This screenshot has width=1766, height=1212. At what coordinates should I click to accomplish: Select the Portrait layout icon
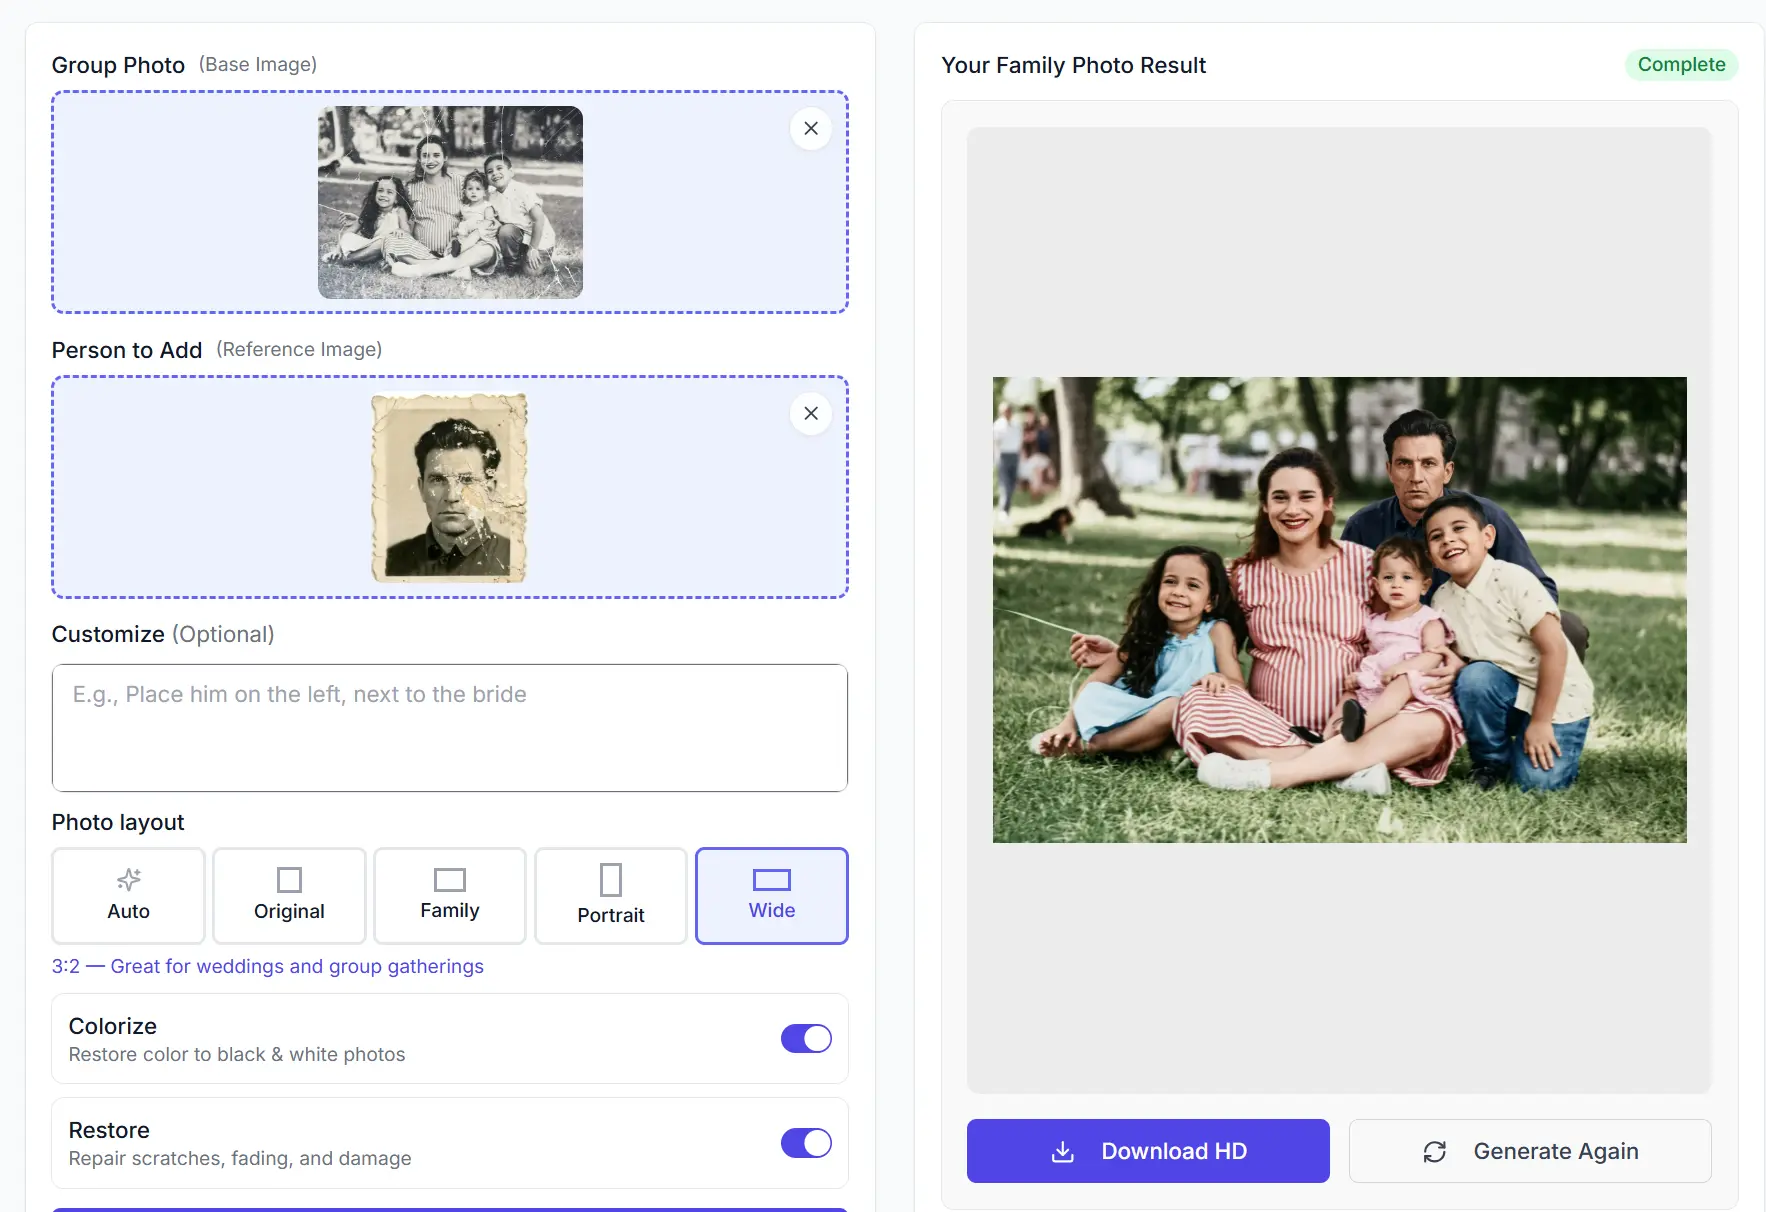click(x=611, y=880)
